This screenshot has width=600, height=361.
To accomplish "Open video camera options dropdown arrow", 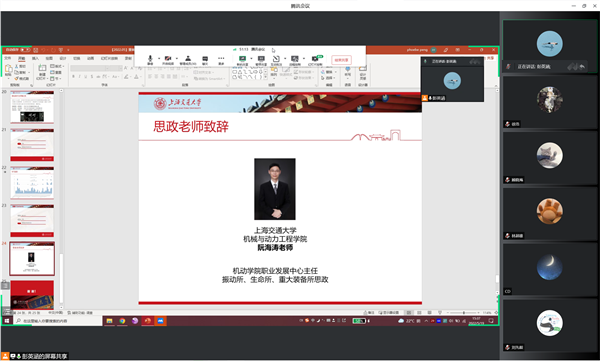I will 177,59.
